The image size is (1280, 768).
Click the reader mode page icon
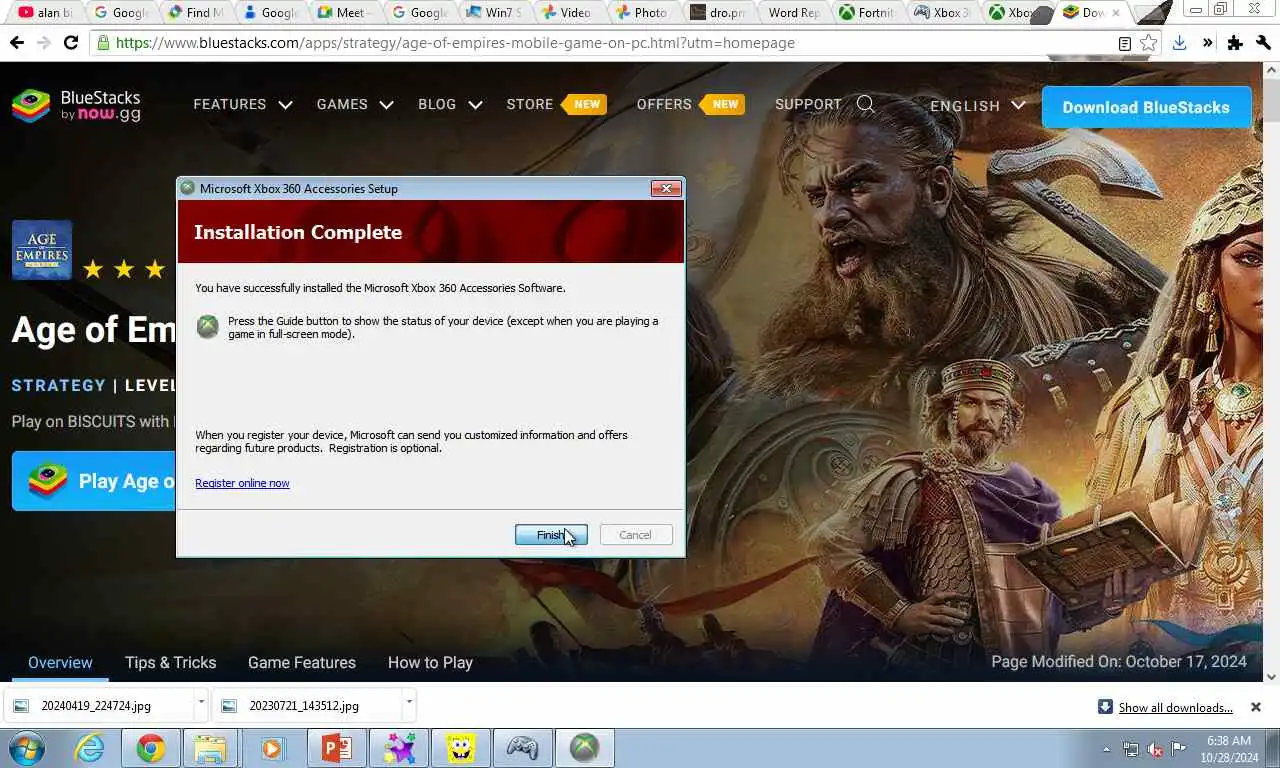[x=1125, y=43]
